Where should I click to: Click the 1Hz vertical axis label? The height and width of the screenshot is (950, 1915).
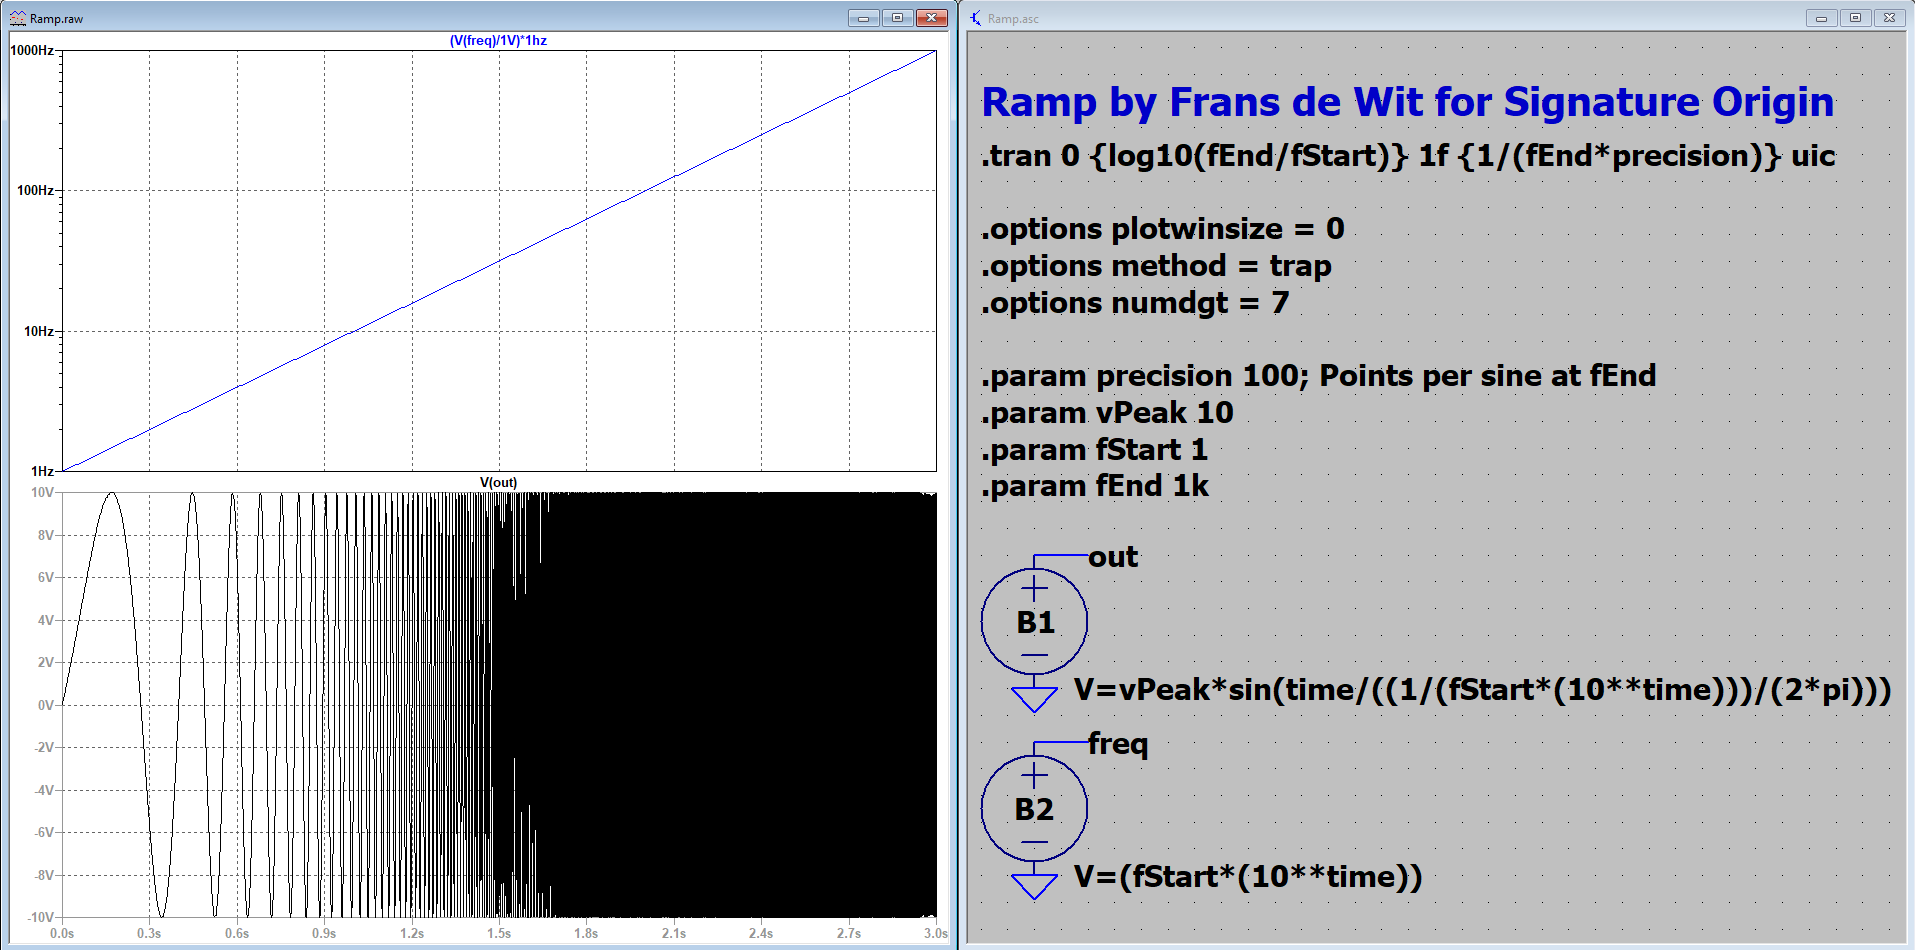pyautogui.click(x=42, y=471)
